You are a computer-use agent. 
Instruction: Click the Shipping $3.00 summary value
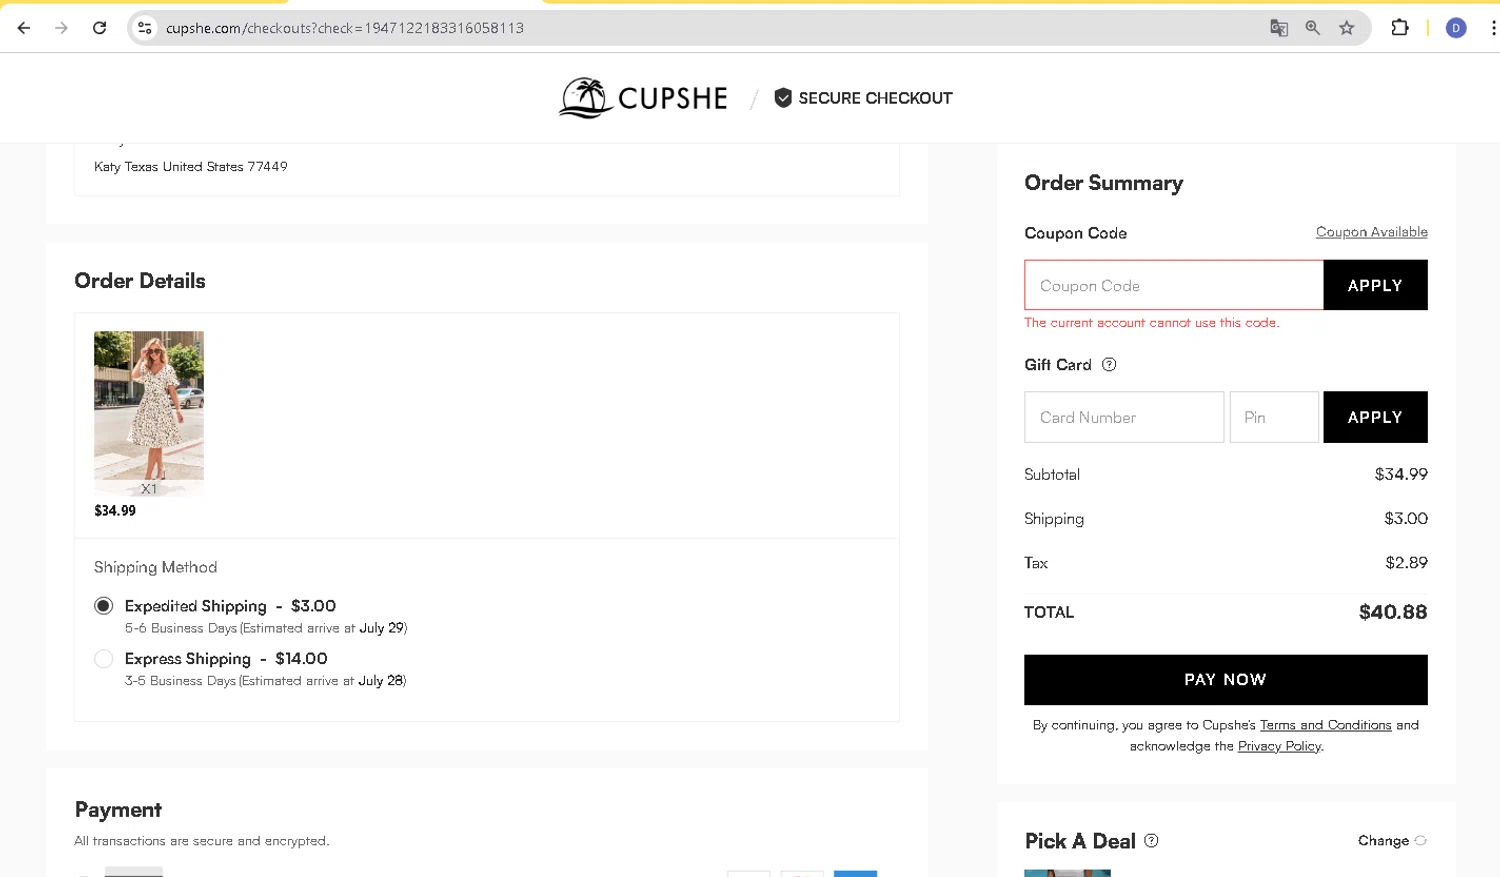(x=1406, y=518)
